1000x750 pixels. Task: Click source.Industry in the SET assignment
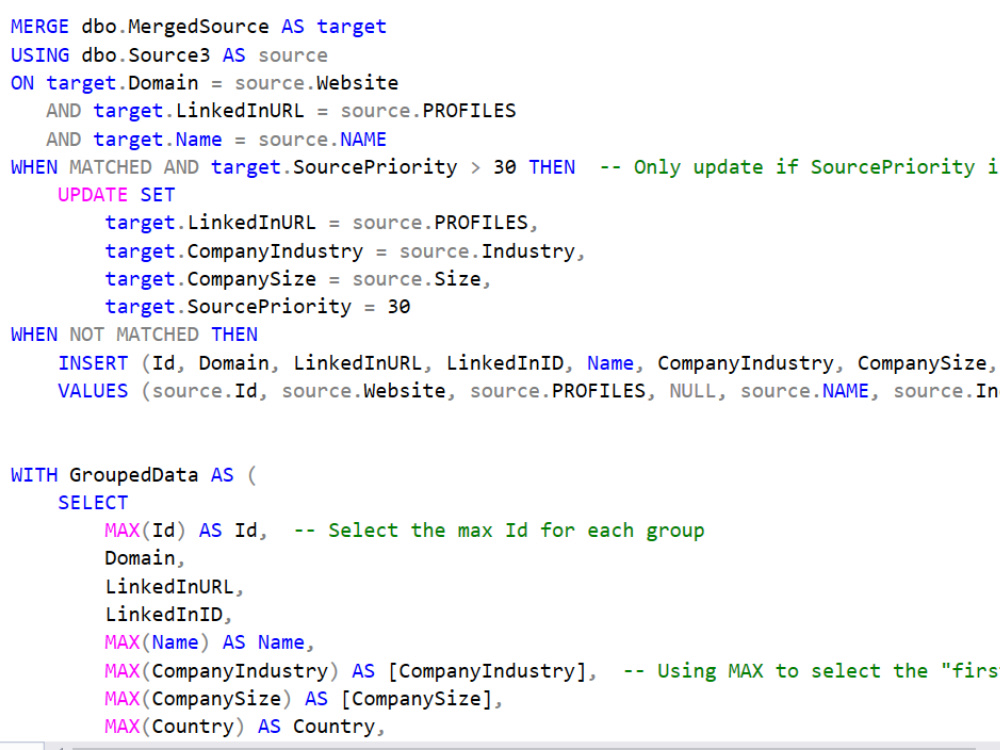click(487, 251)
